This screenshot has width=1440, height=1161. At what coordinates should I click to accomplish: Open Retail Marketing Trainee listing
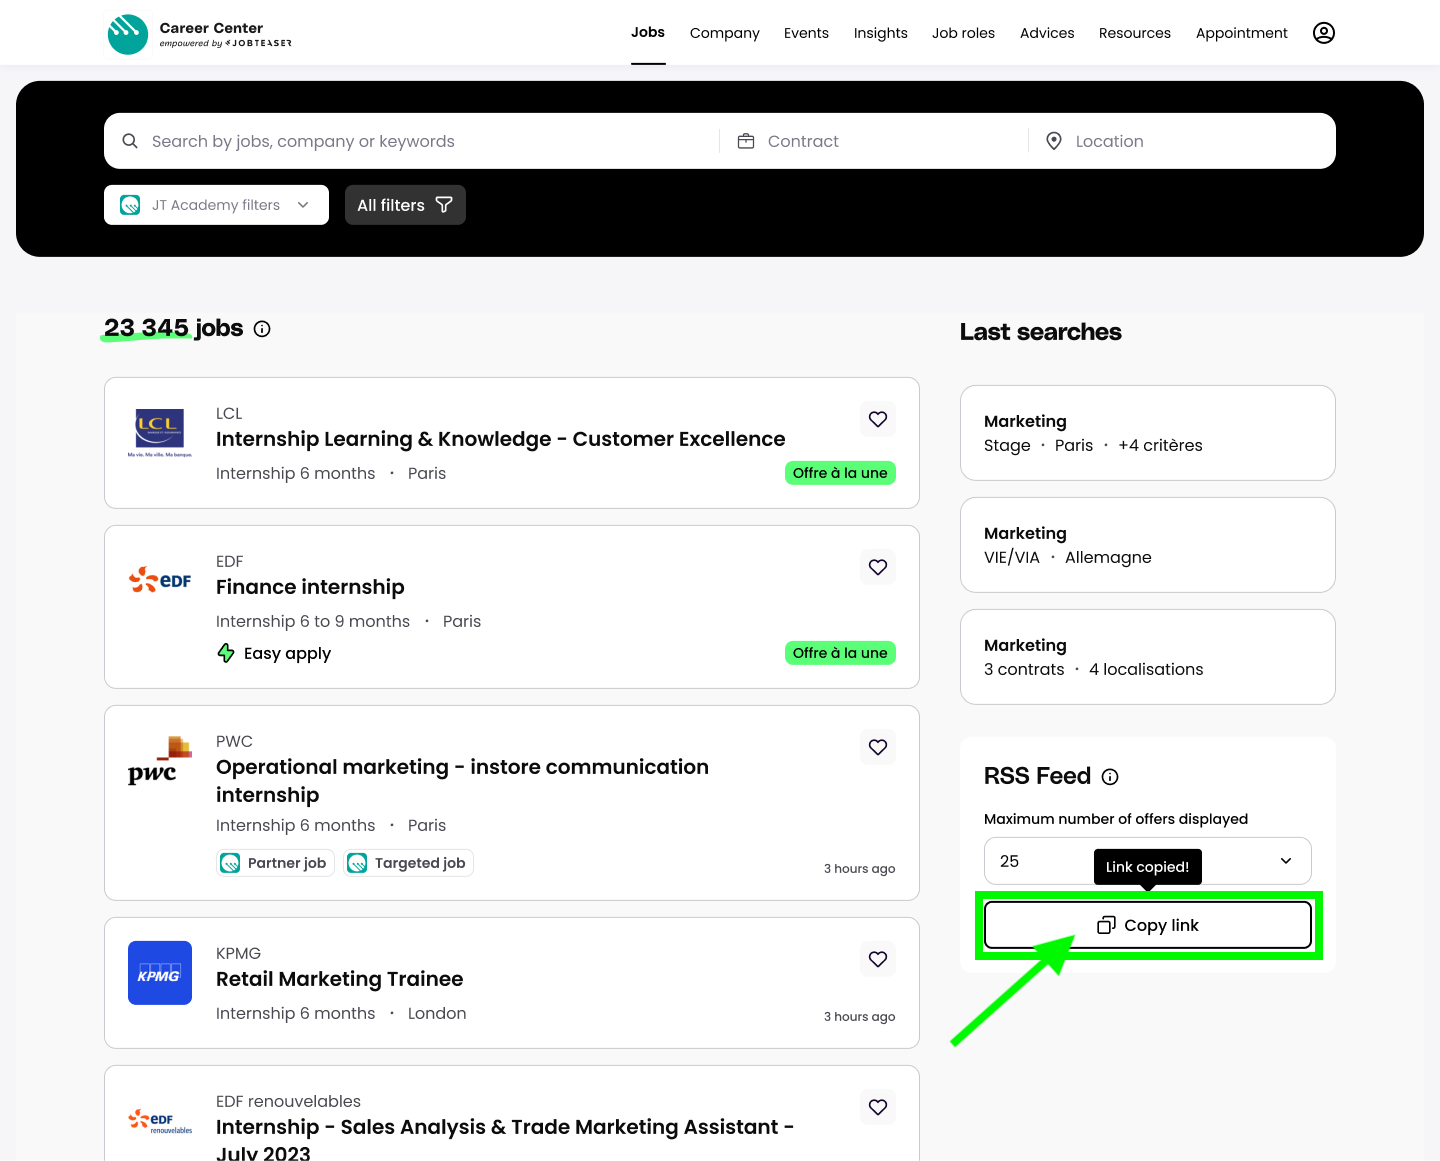340,979
